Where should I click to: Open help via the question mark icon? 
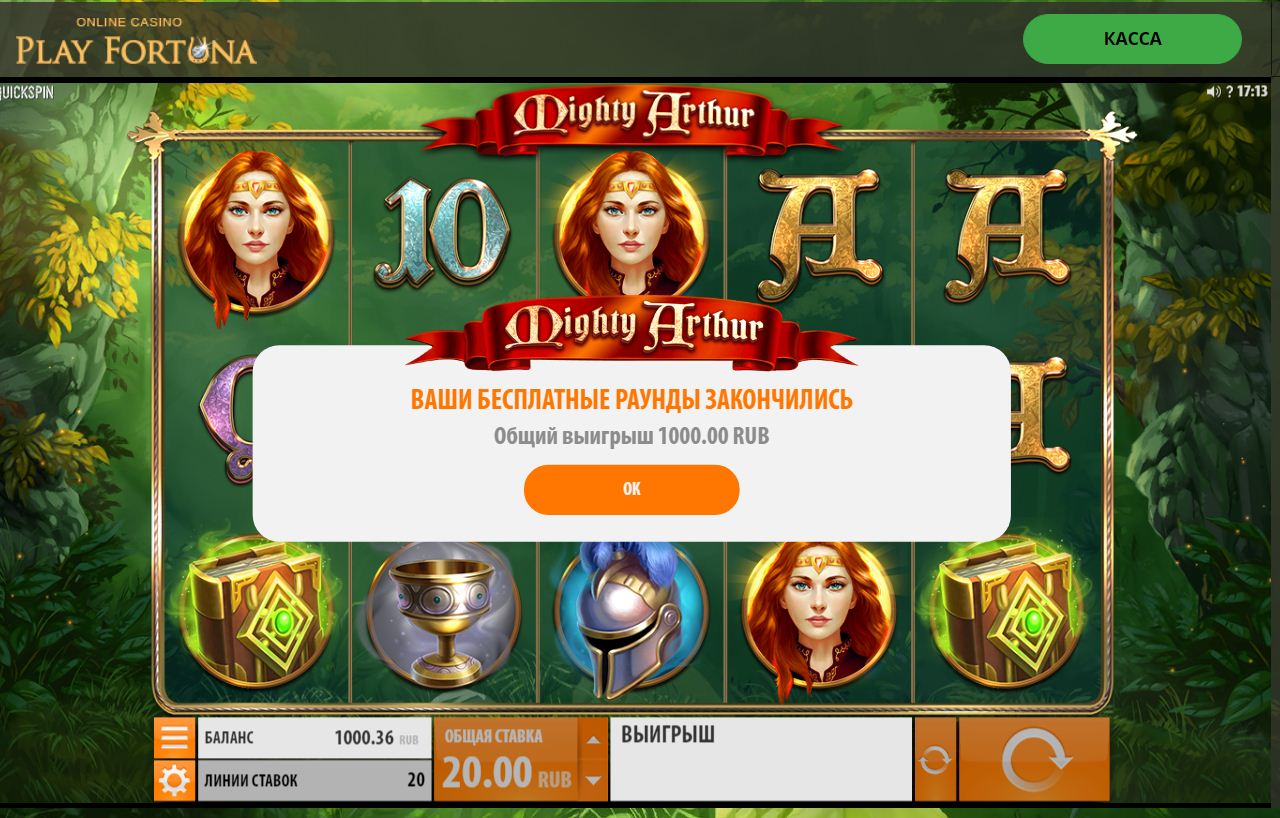[1229, 91]
